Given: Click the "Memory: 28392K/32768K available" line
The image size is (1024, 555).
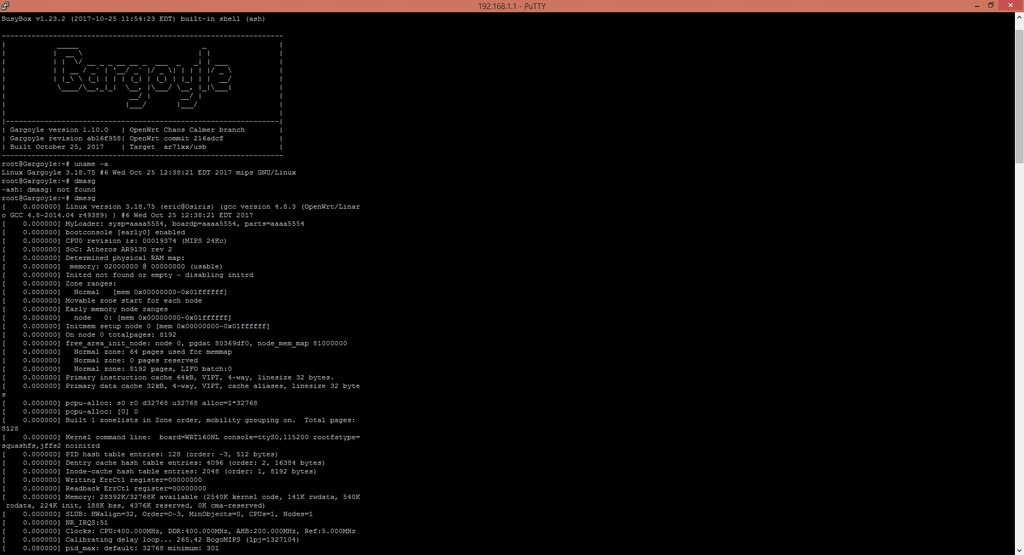Looking at the screenshot, I should (181, 497).
